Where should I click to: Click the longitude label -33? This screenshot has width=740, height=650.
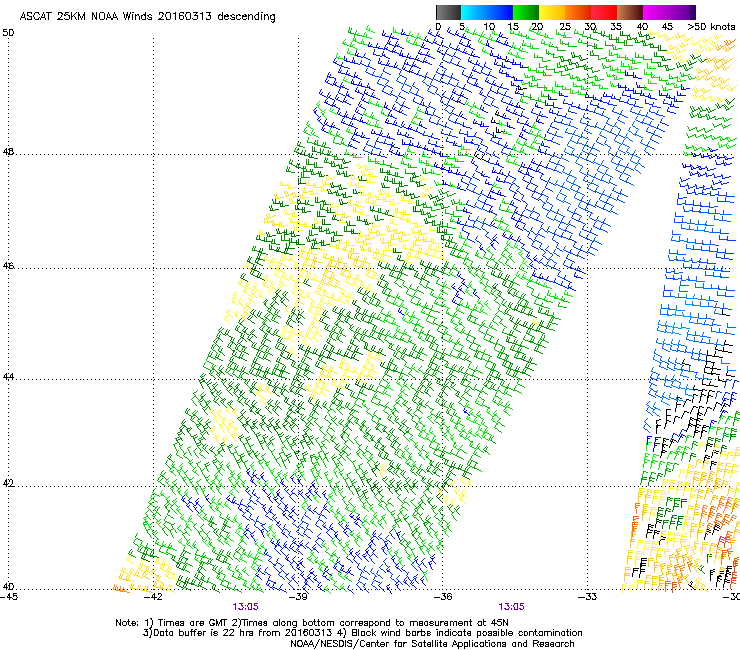[588, 597]
